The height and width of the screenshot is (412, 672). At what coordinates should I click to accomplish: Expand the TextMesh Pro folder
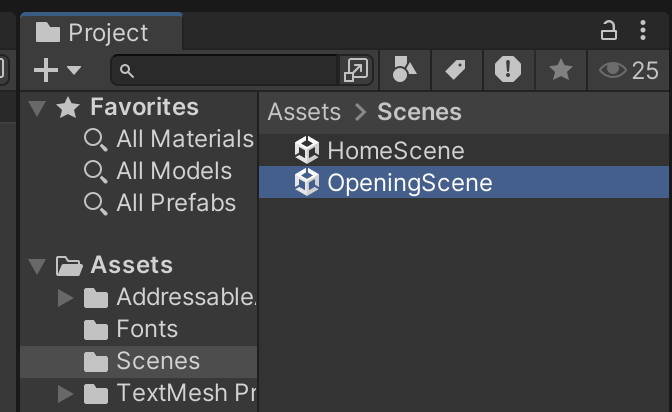tap(66, 393)
